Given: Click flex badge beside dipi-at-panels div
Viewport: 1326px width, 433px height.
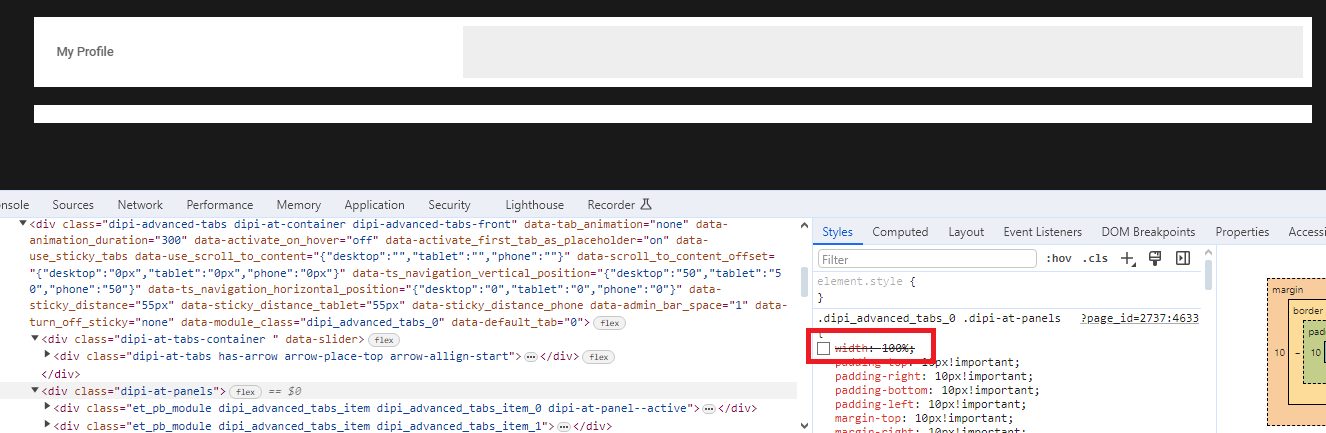Looking at the screenshot, I should pyautogui.click(x=244, y=391).
